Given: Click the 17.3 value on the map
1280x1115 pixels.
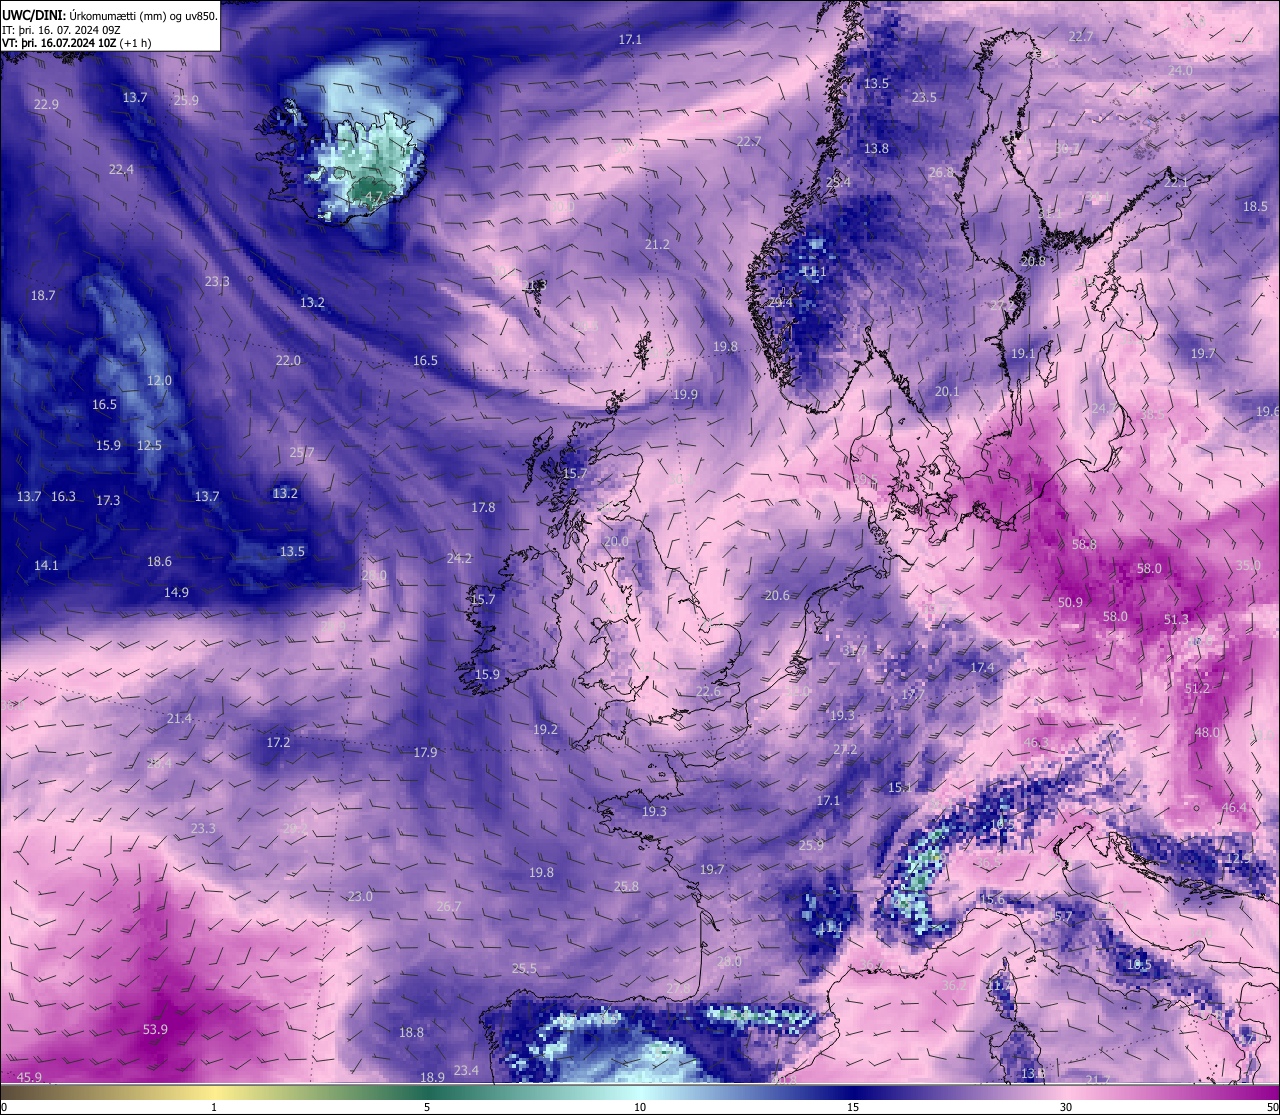Looking at the screenshot, I should (x=108, y=500).
